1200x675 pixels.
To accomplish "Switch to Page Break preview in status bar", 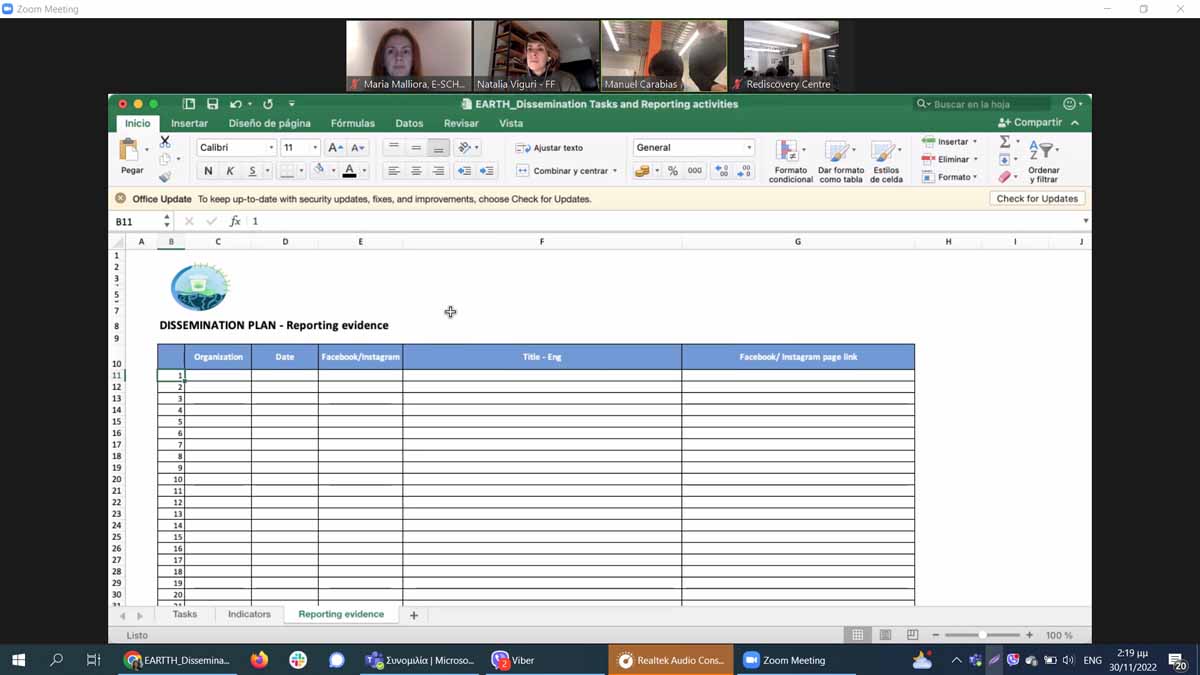I will (x=912, y=635).
